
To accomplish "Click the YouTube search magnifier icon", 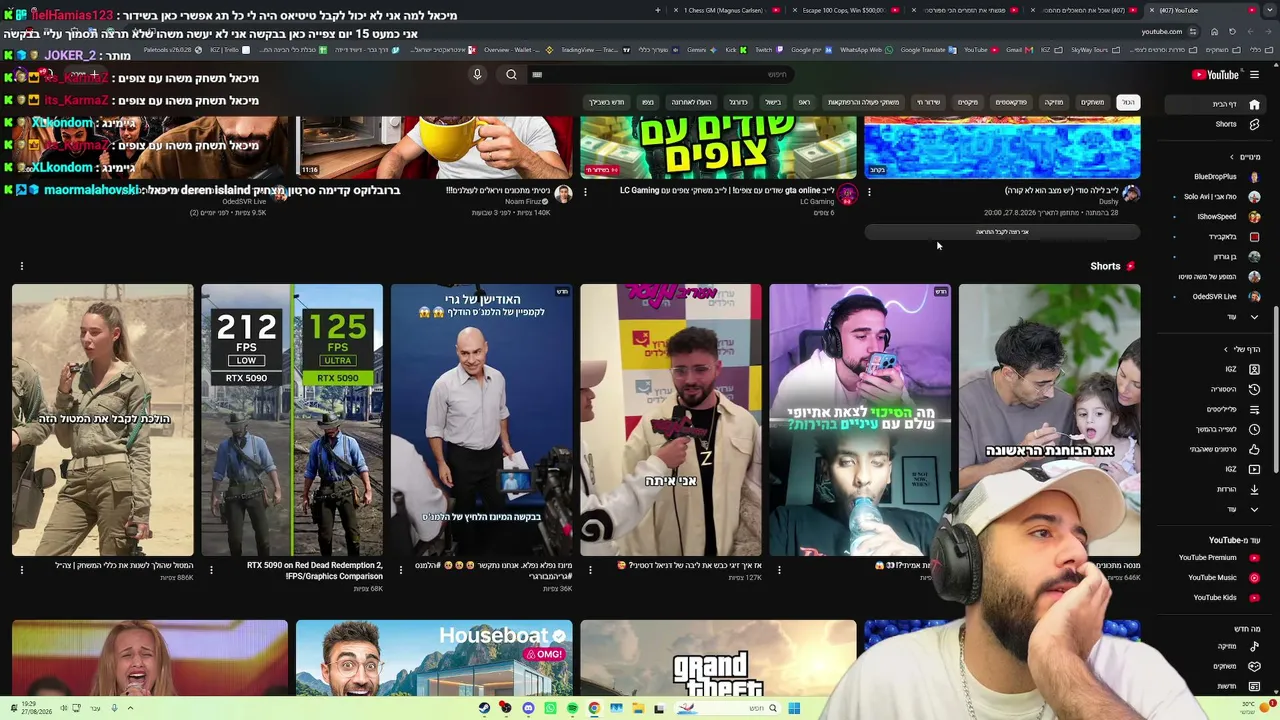I will [x=511, y=75].
